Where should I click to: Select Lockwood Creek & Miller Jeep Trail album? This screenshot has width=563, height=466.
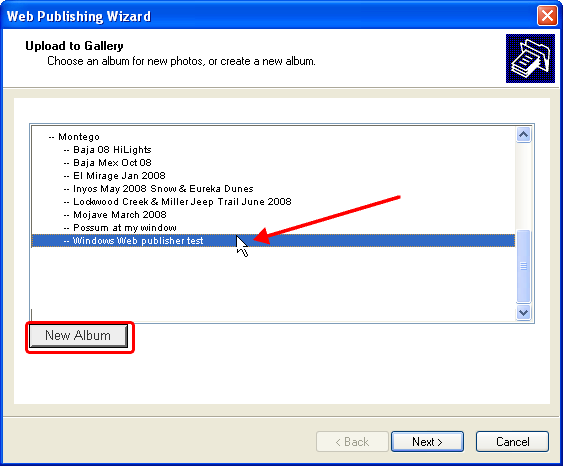[182, 201]
